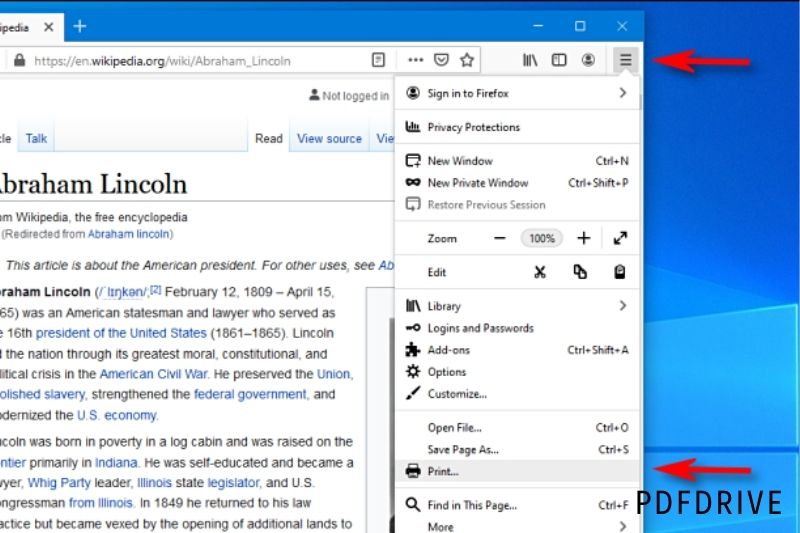800x533 pixels.
Task: Open 'president of the United States' link
Action: click(x=121, y=333)
